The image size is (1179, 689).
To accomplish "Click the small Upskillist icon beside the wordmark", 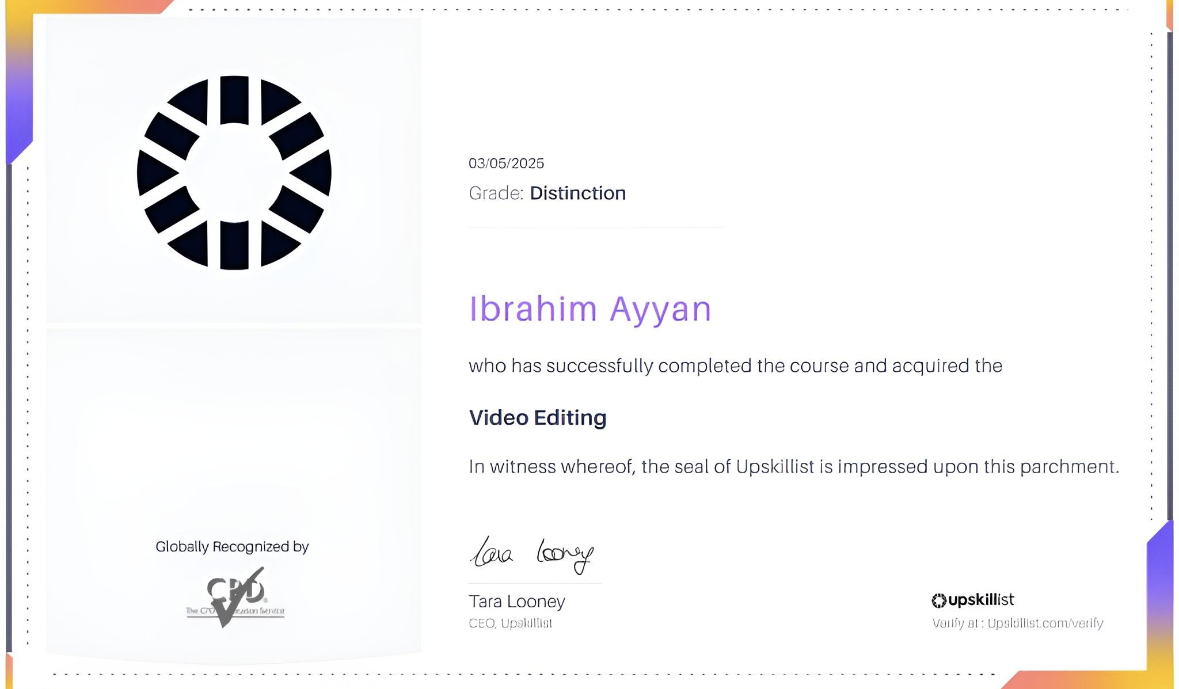I will click(x=939, y=601).
